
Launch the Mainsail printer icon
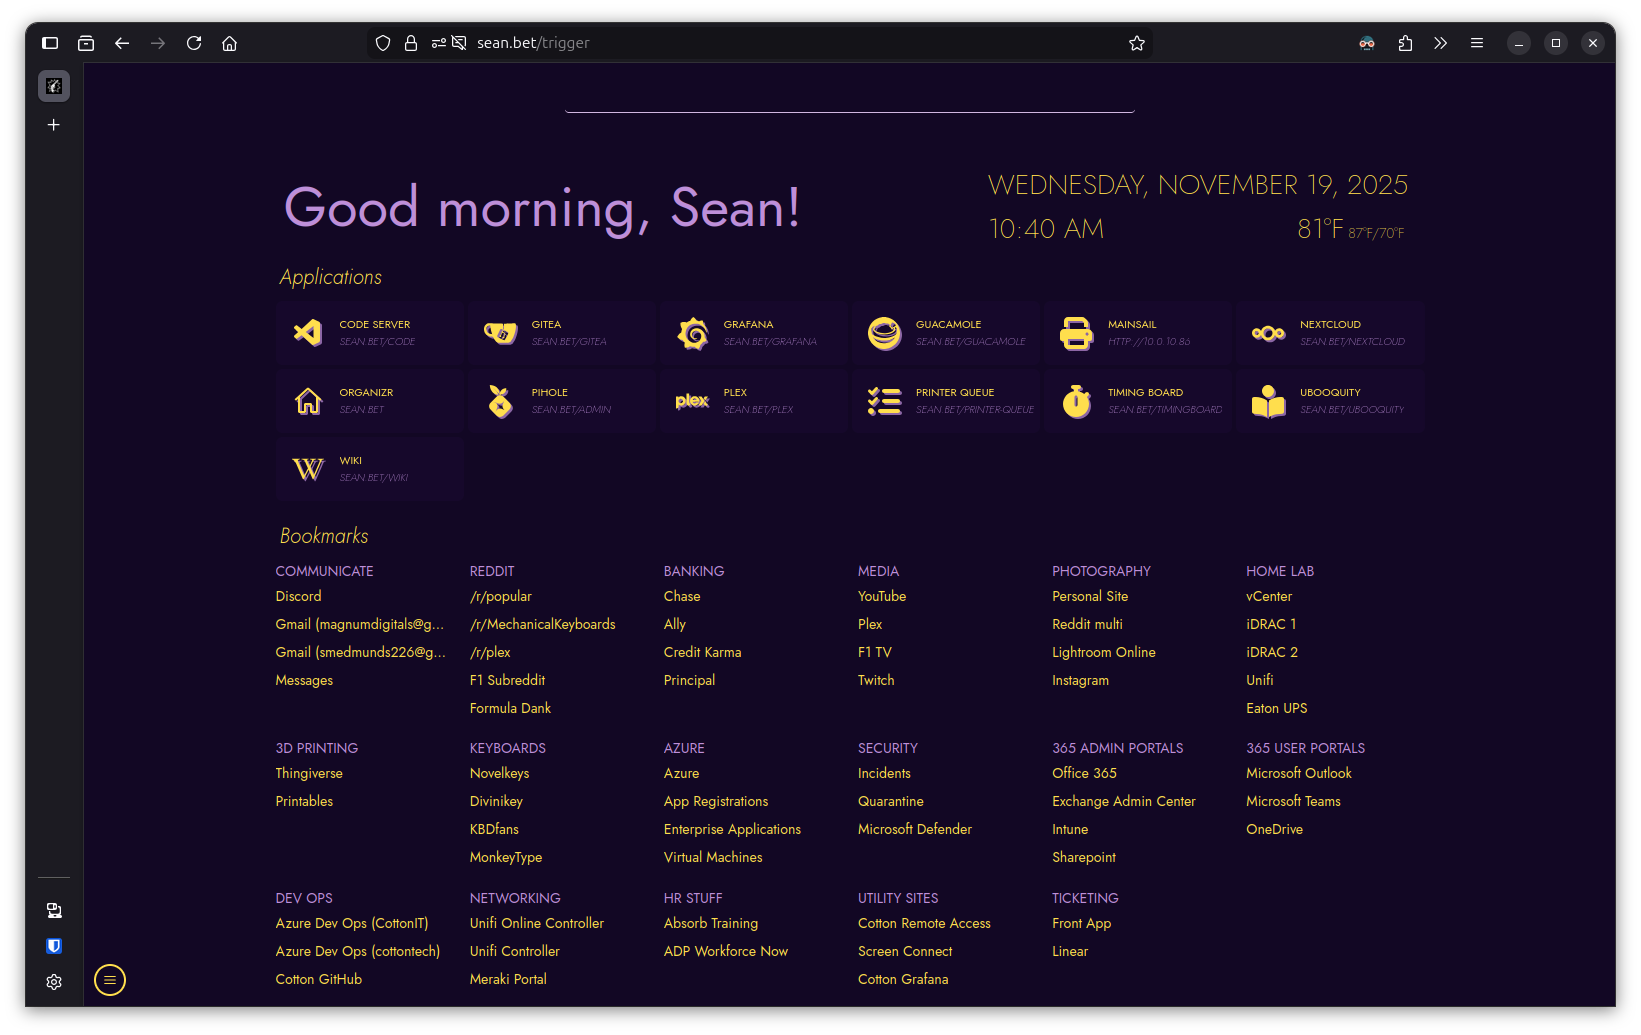click(1076, 333)
